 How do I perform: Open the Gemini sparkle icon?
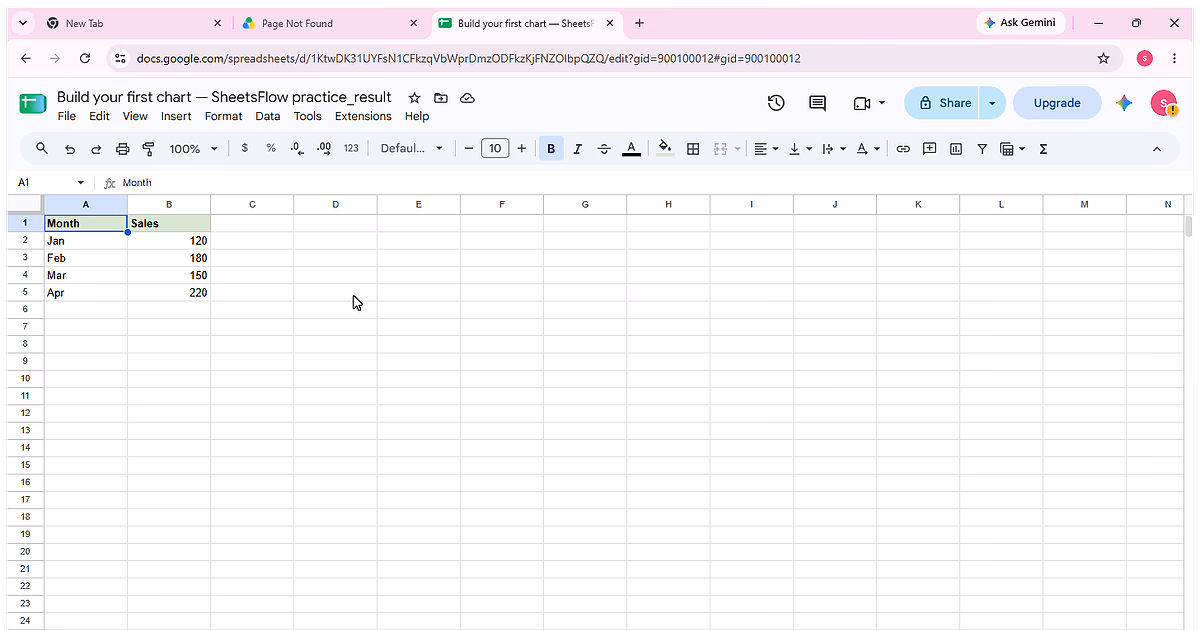pyautogui.click(x=1124, y=103)
